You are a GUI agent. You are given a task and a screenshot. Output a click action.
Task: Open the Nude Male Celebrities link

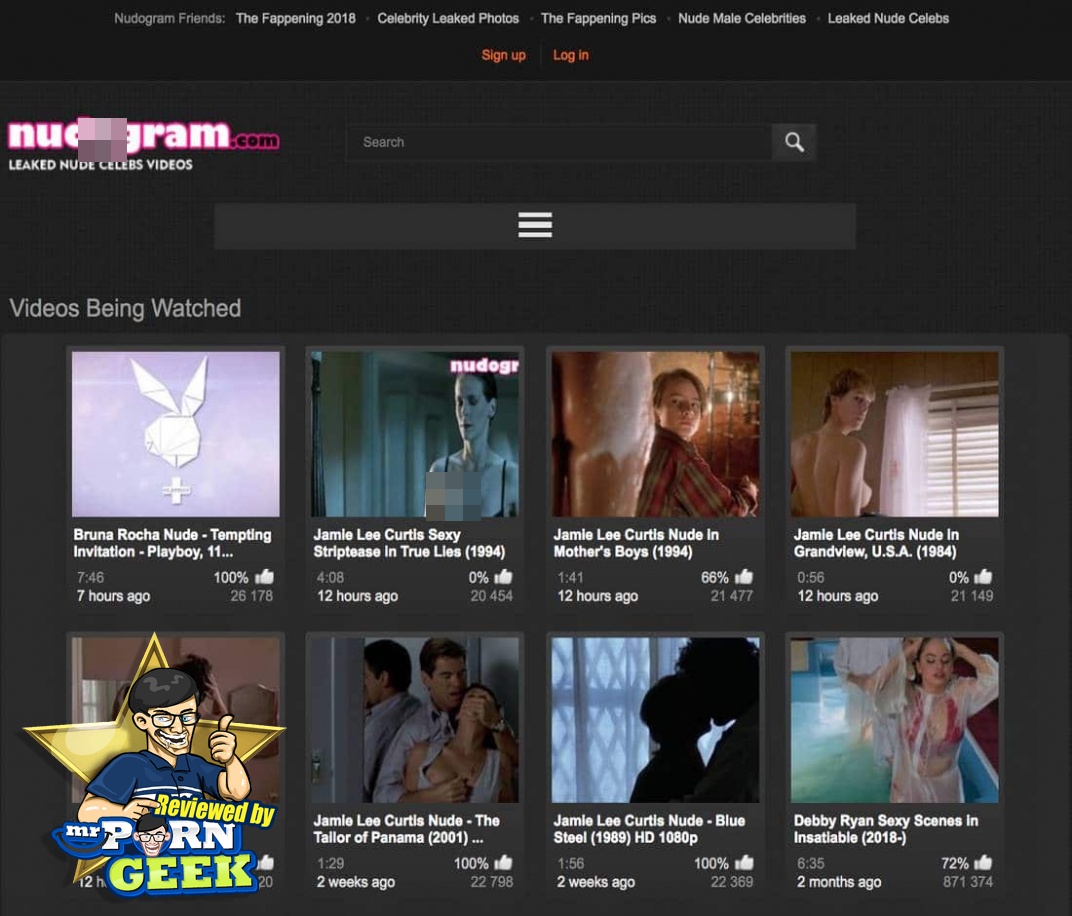point(741,18)
